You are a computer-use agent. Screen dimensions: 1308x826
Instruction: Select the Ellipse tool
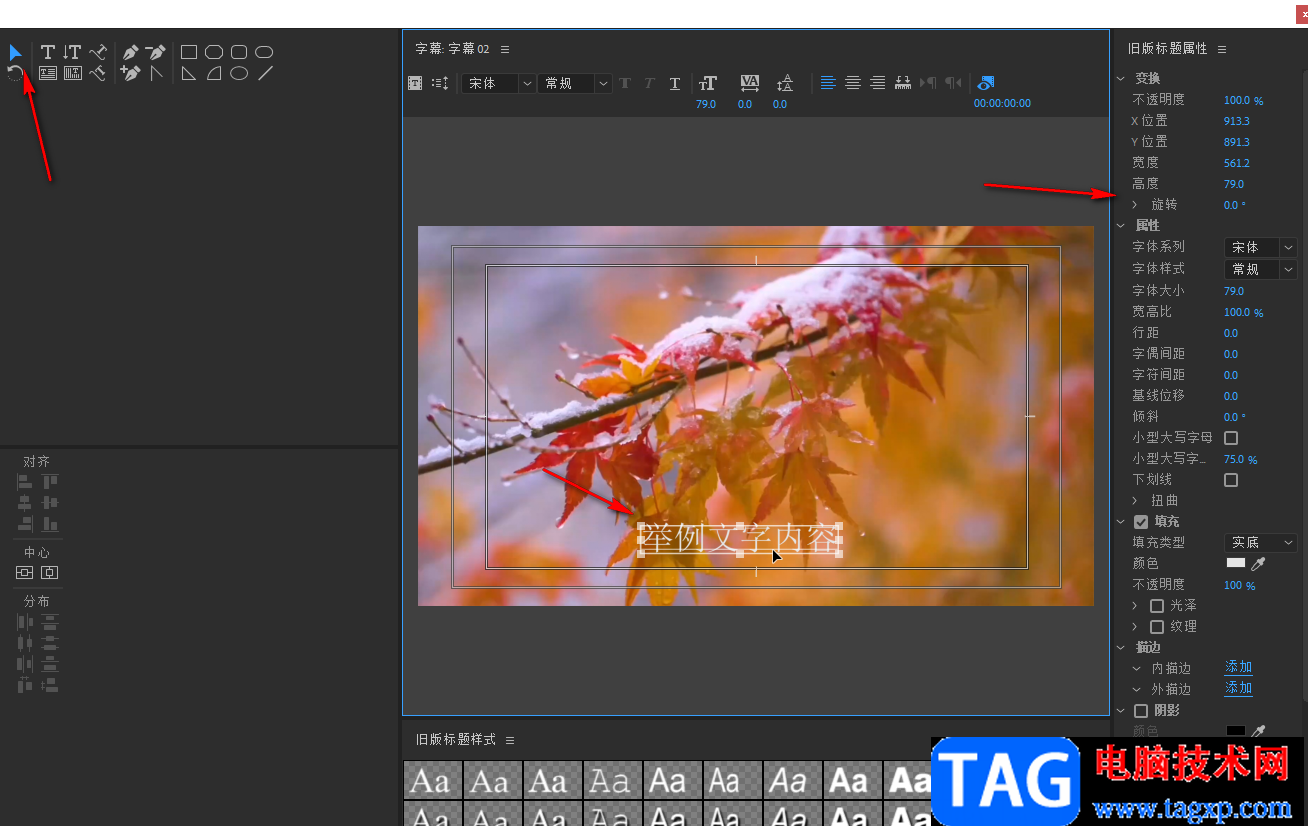click(239, 73)
